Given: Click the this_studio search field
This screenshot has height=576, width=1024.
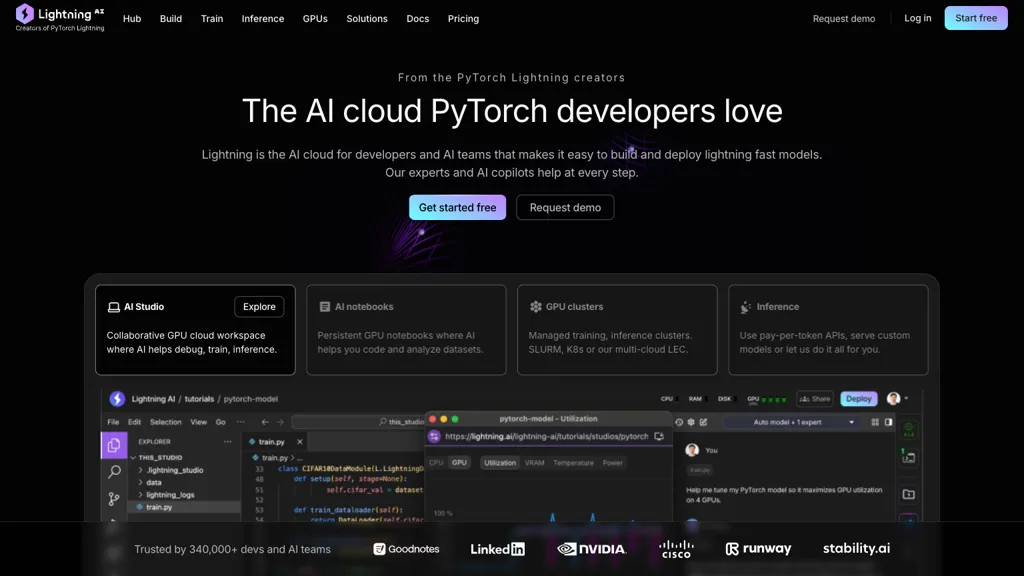Looking at the screenshot, I should coord(359,422).
